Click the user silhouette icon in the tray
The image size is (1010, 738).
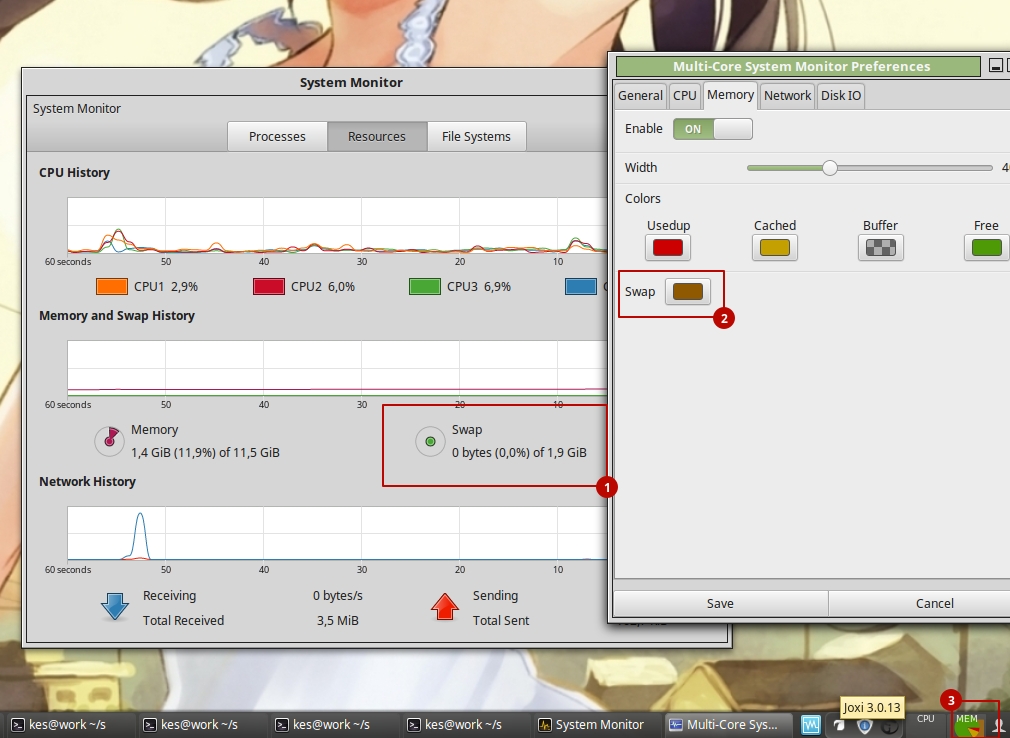click(x=997, y=726)
